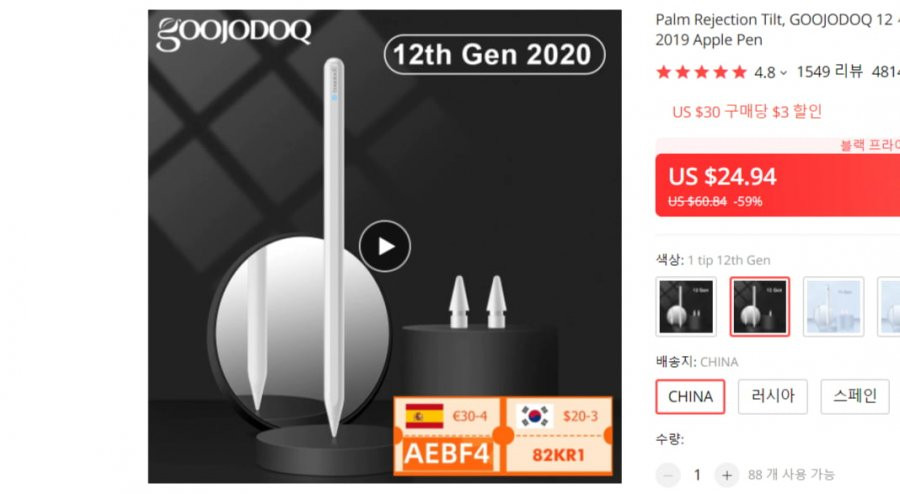This screenshot has height=494, width=900.
Task: Choose the third light blue variant thumbnail
Action: (833, 306)
